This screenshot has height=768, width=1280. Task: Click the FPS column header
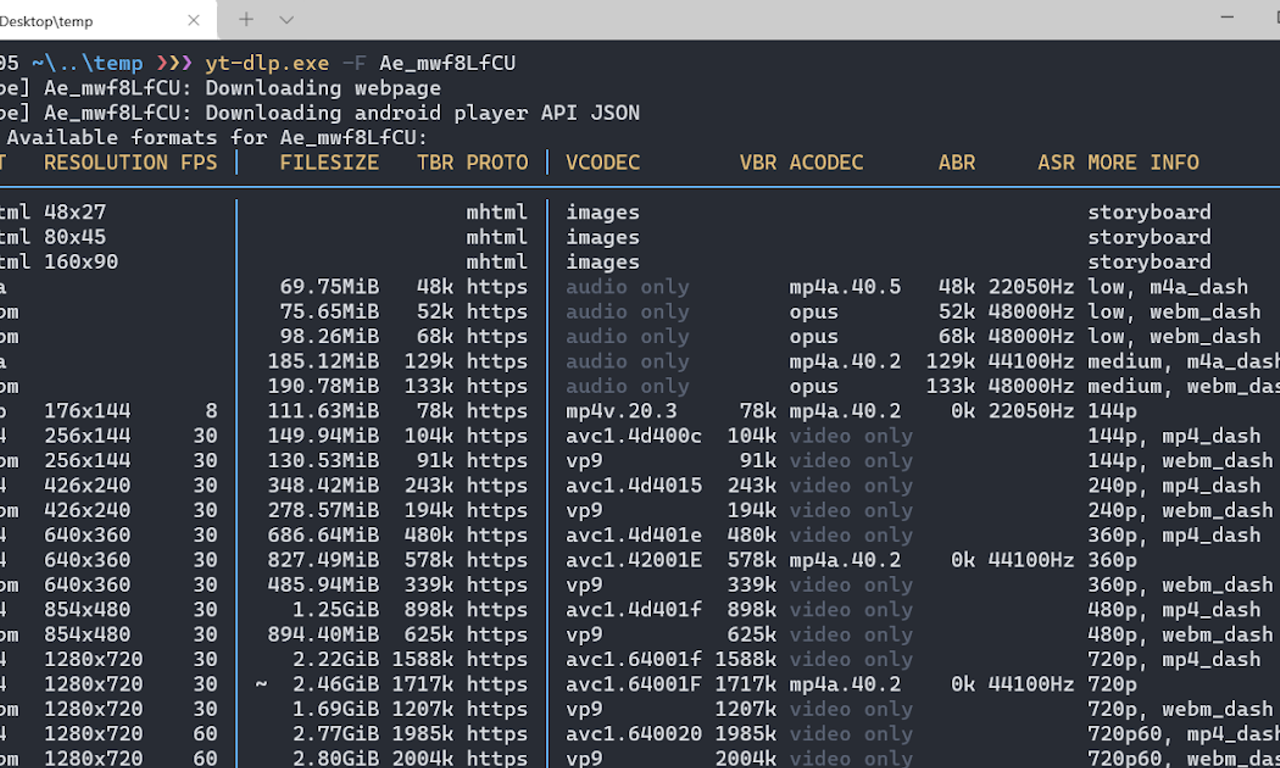pos(199,162)
